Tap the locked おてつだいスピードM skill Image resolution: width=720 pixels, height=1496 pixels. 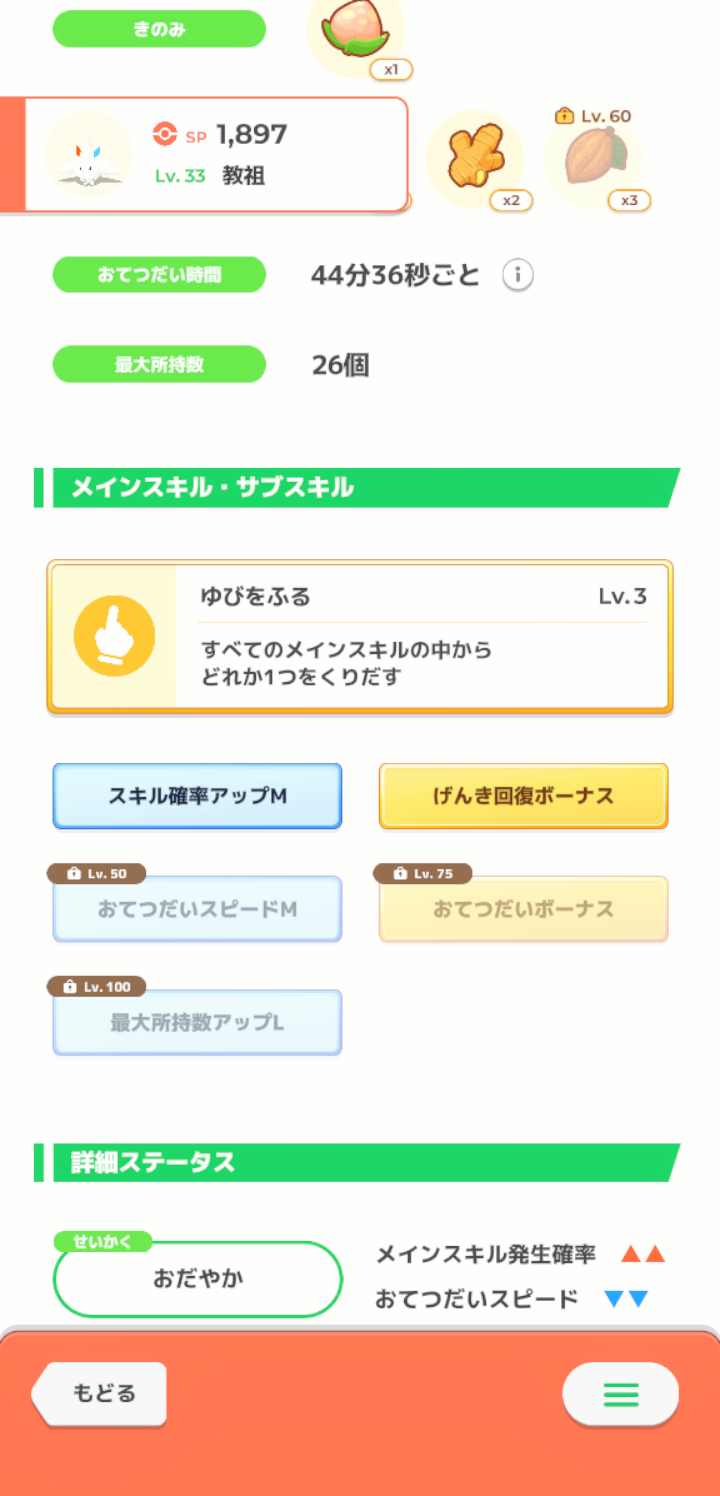point(197,909)
